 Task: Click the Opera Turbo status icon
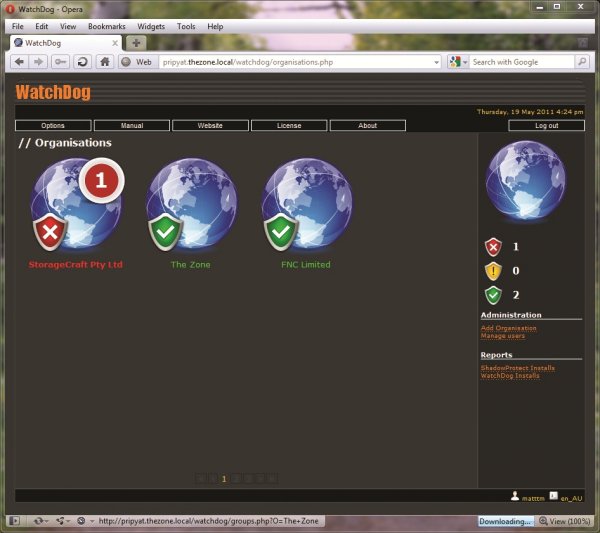pos(81,521)
